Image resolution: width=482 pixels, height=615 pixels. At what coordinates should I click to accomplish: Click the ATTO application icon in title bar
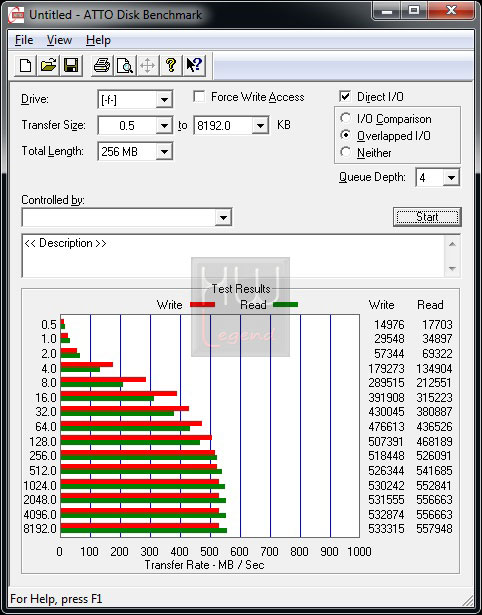(x=16, y=15)
